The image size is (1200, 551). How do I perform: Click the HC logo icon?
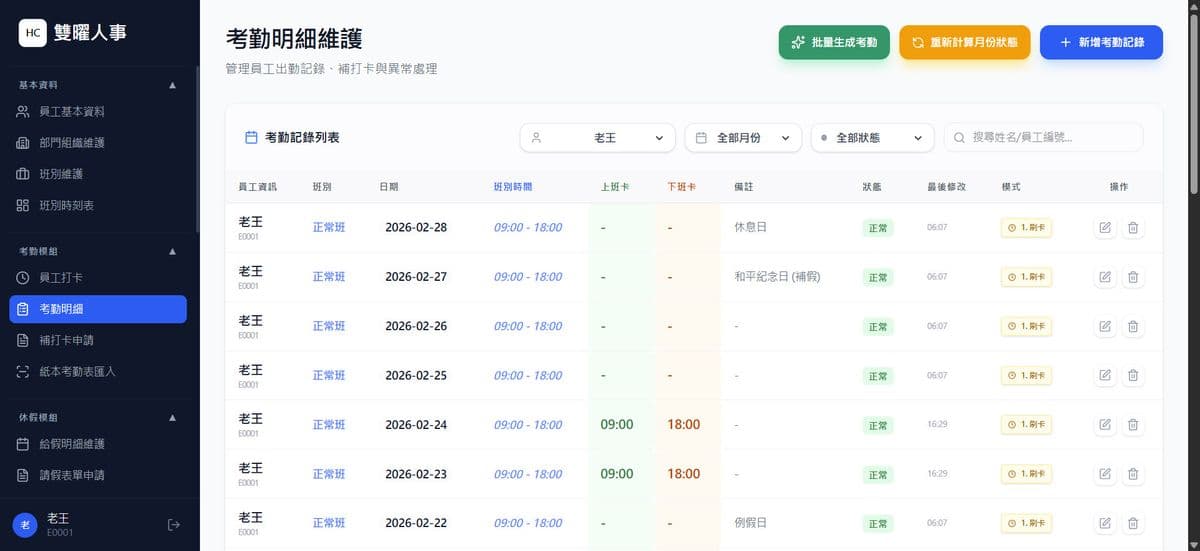[33, 33]
